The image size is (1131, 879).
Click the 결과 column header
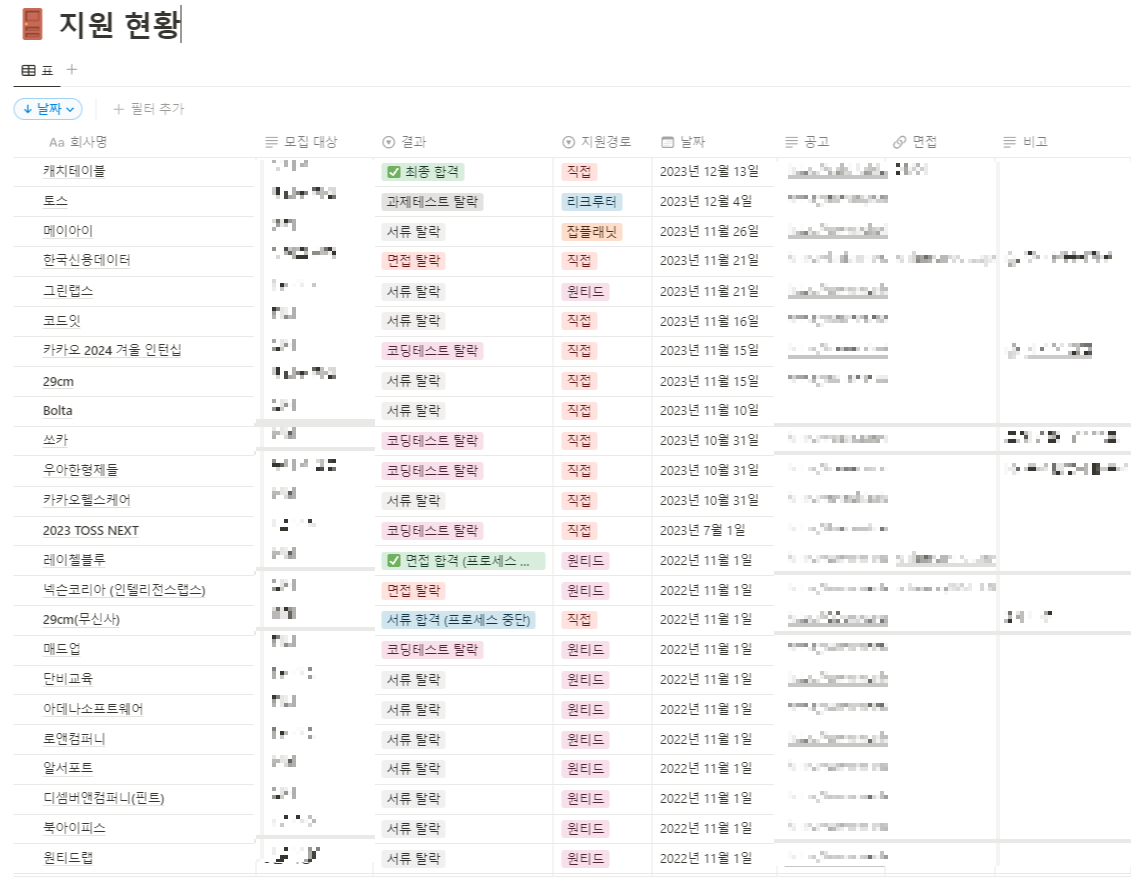pyautogui.click(x=405, y=142)
